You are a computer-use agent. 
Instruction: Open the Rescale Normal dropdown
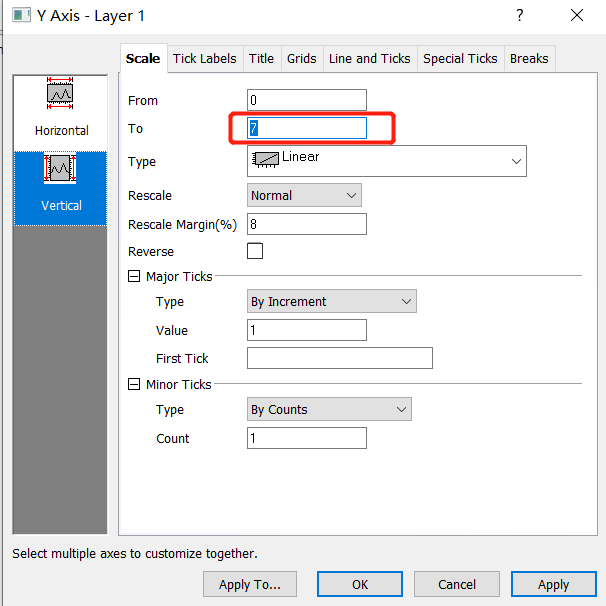click(304, 195)
